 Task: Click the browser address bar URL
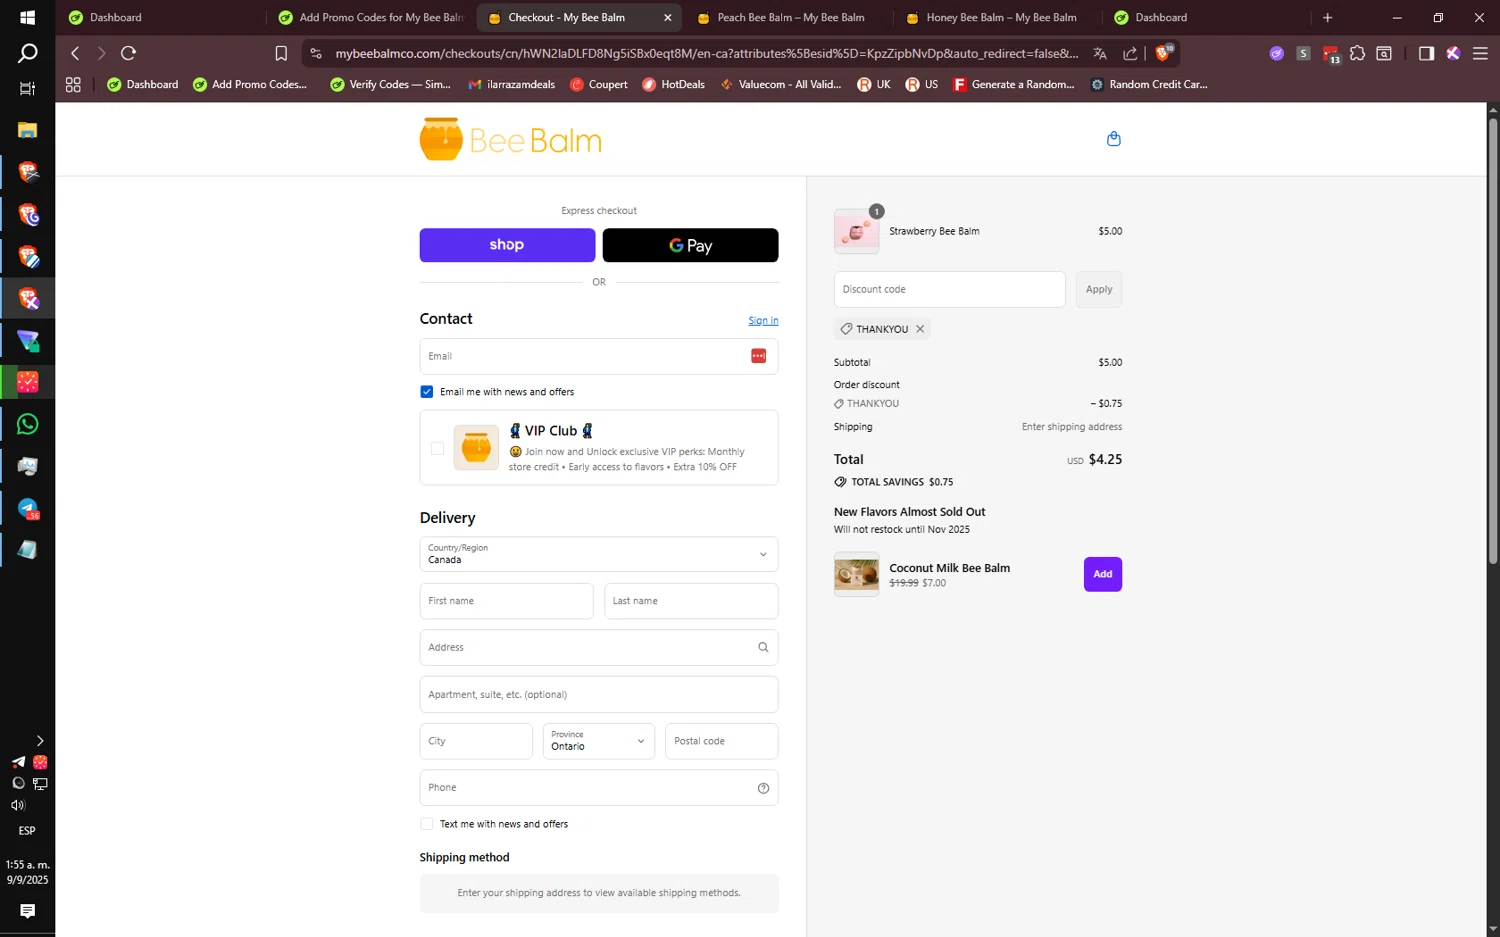point(706,54)
